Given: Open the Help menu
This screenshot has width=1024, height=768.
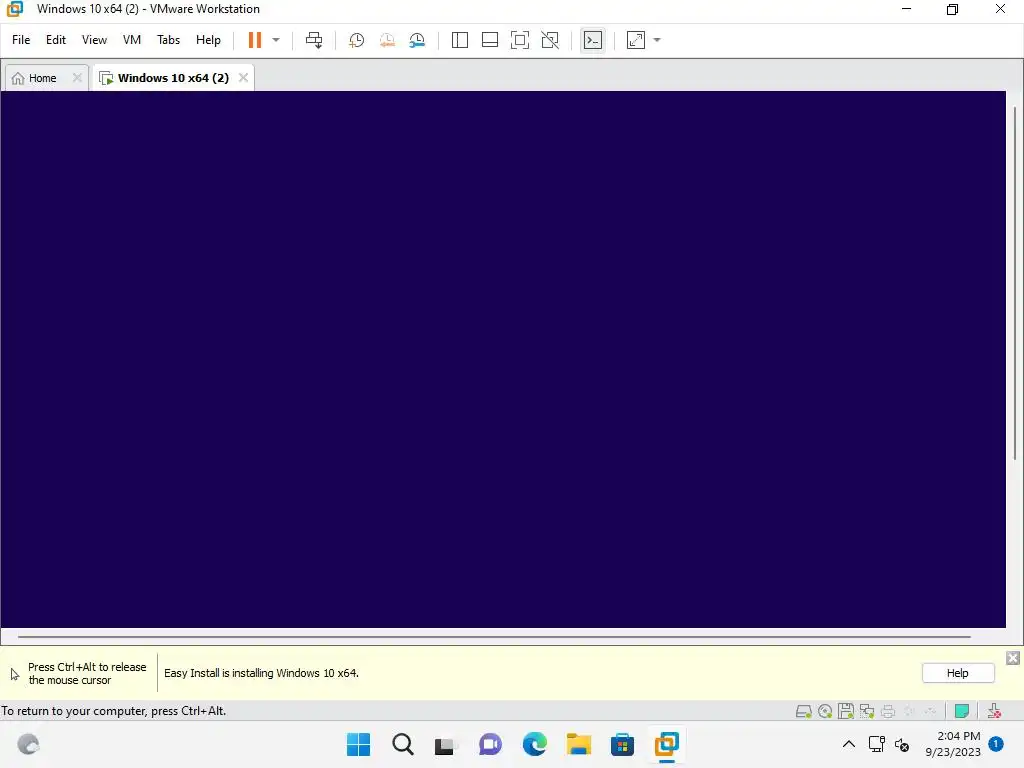Looking at the screenshot, I should click(208, 40).
